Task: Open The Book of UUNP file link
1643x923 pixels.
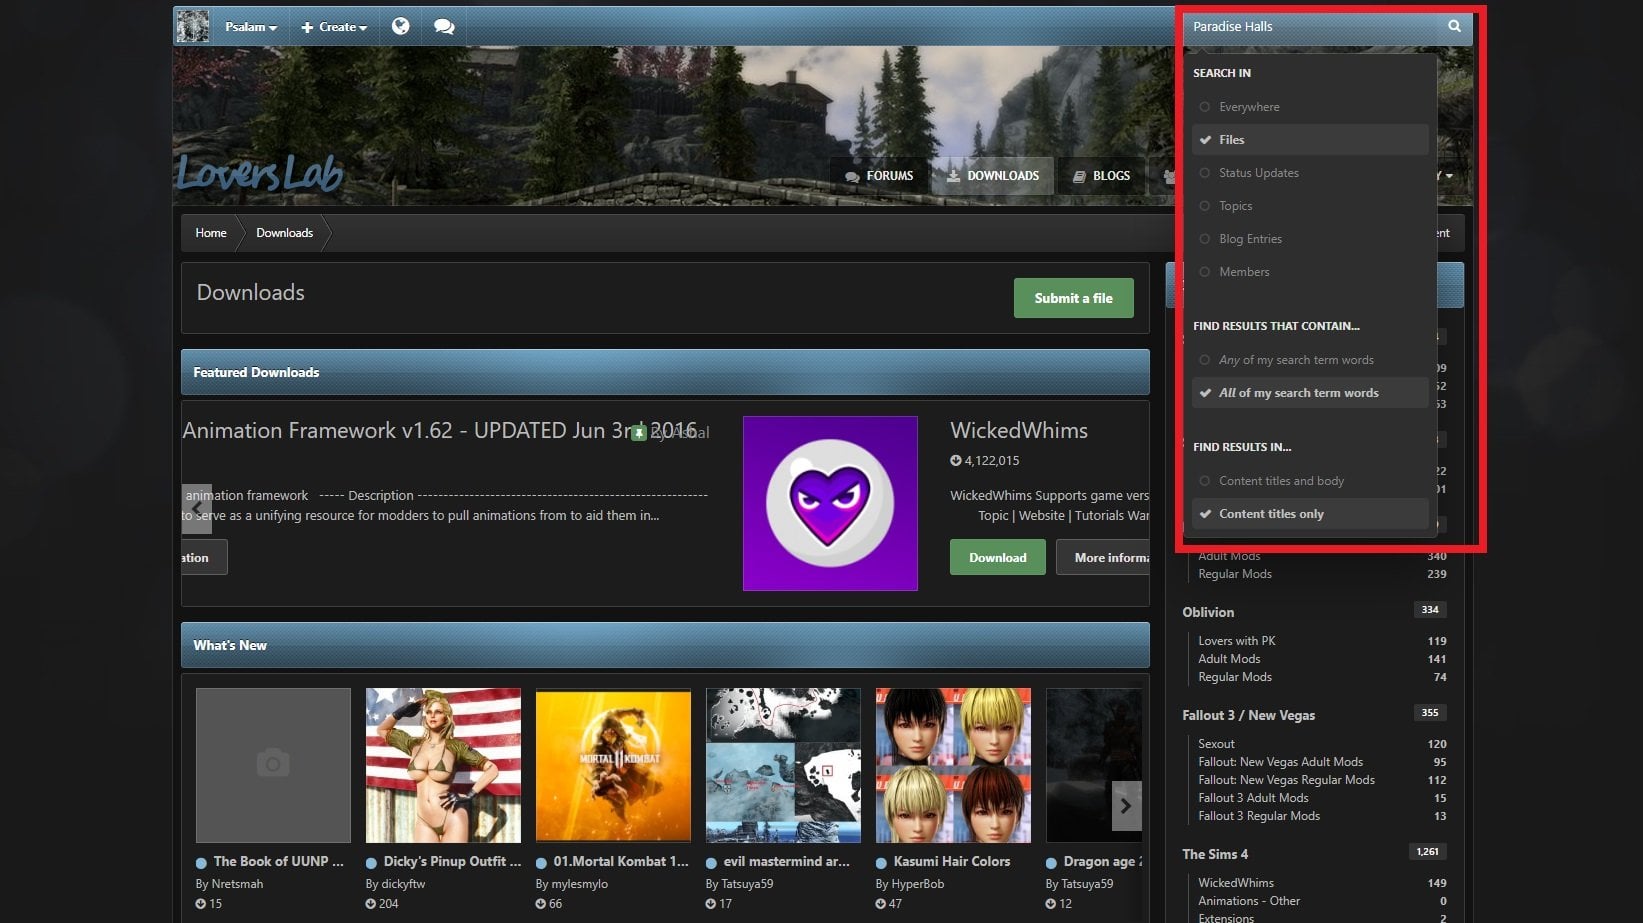Action: 278,861
